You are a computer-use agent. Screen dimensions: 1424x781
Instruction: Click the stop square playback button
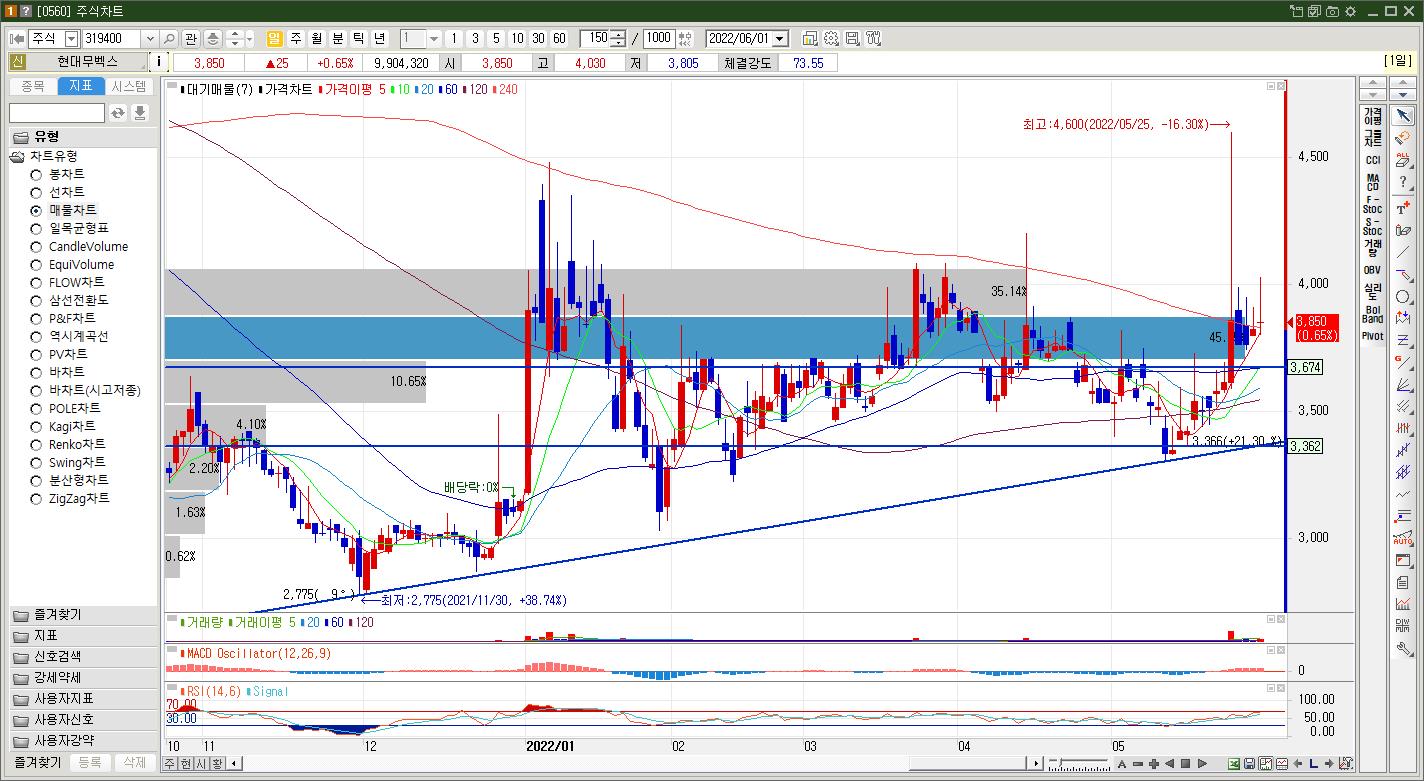pos(1186,764)
